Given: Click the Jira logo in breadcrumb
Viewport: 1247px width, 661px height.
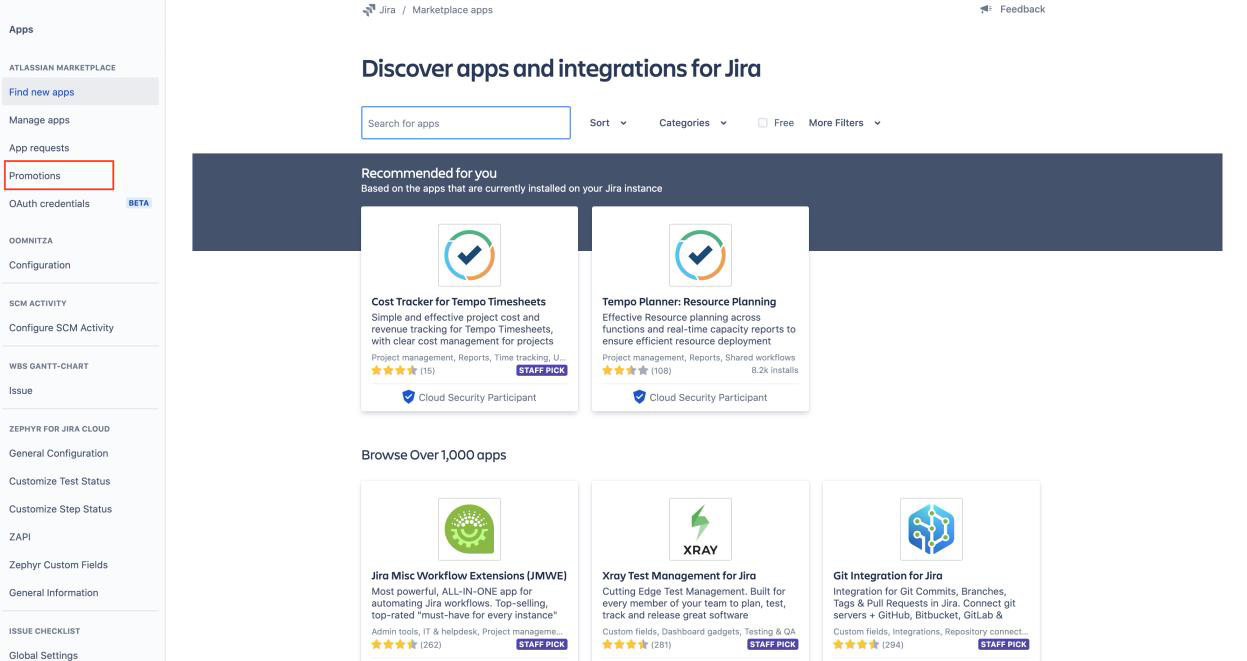Looking at the screenshot, I should coord(369,10).
